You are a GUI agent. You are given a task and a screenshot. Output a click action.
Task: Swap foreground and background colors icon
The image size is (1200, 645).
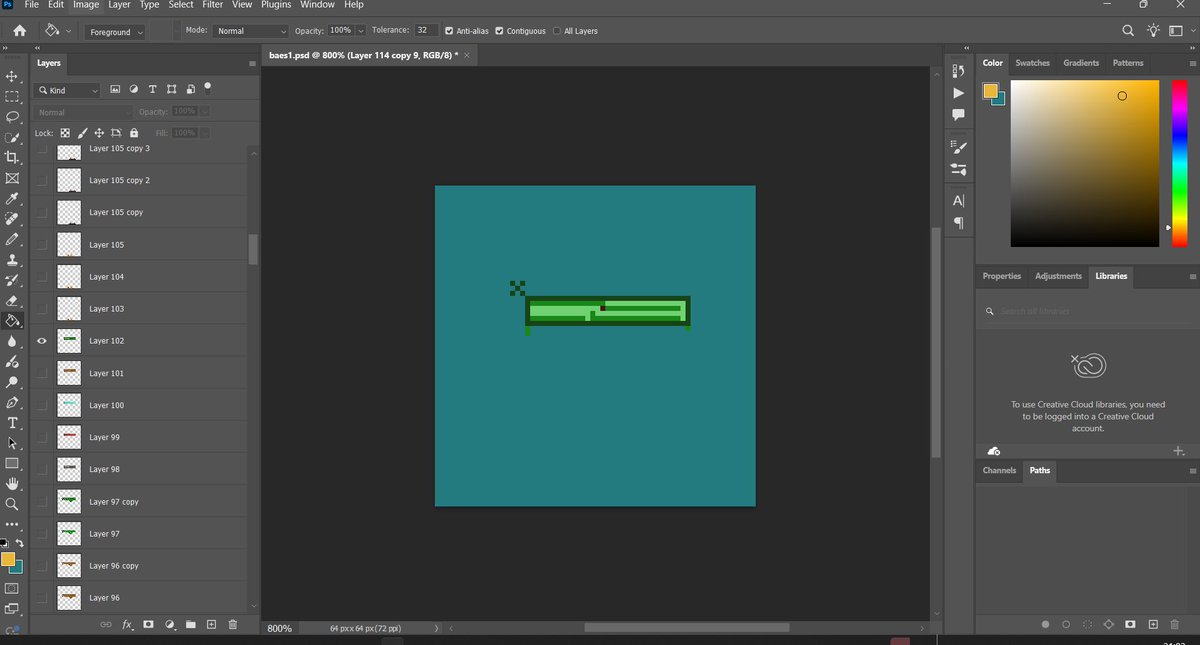tap(19, 543)
